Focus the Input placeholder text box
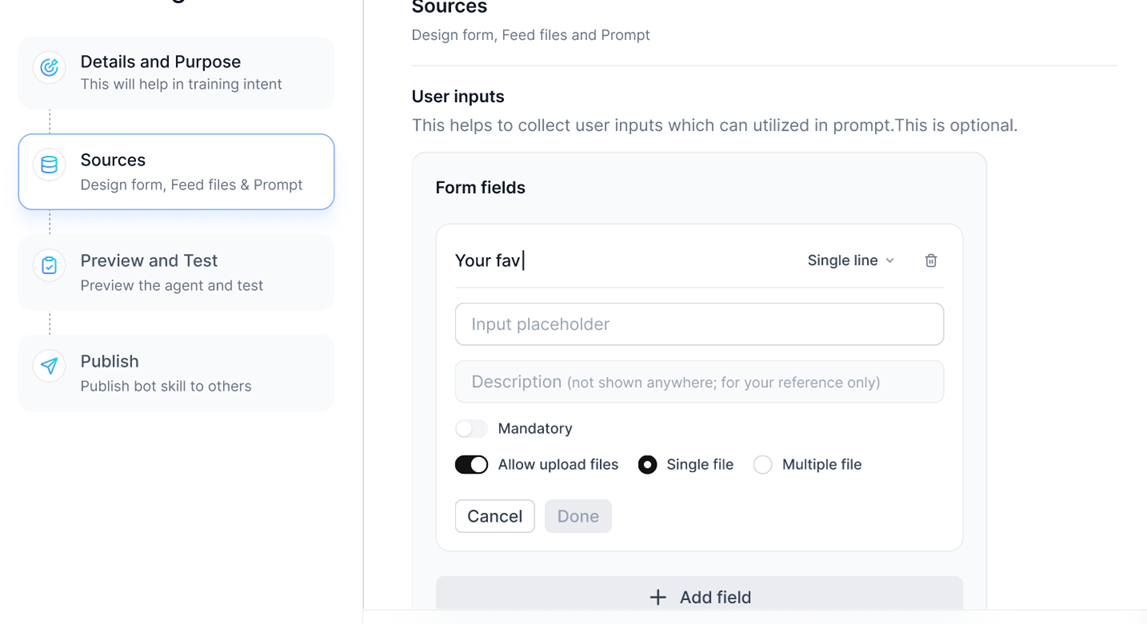Image resolution: width=1147 pixels, height=624 pixels. pos(699,324)
